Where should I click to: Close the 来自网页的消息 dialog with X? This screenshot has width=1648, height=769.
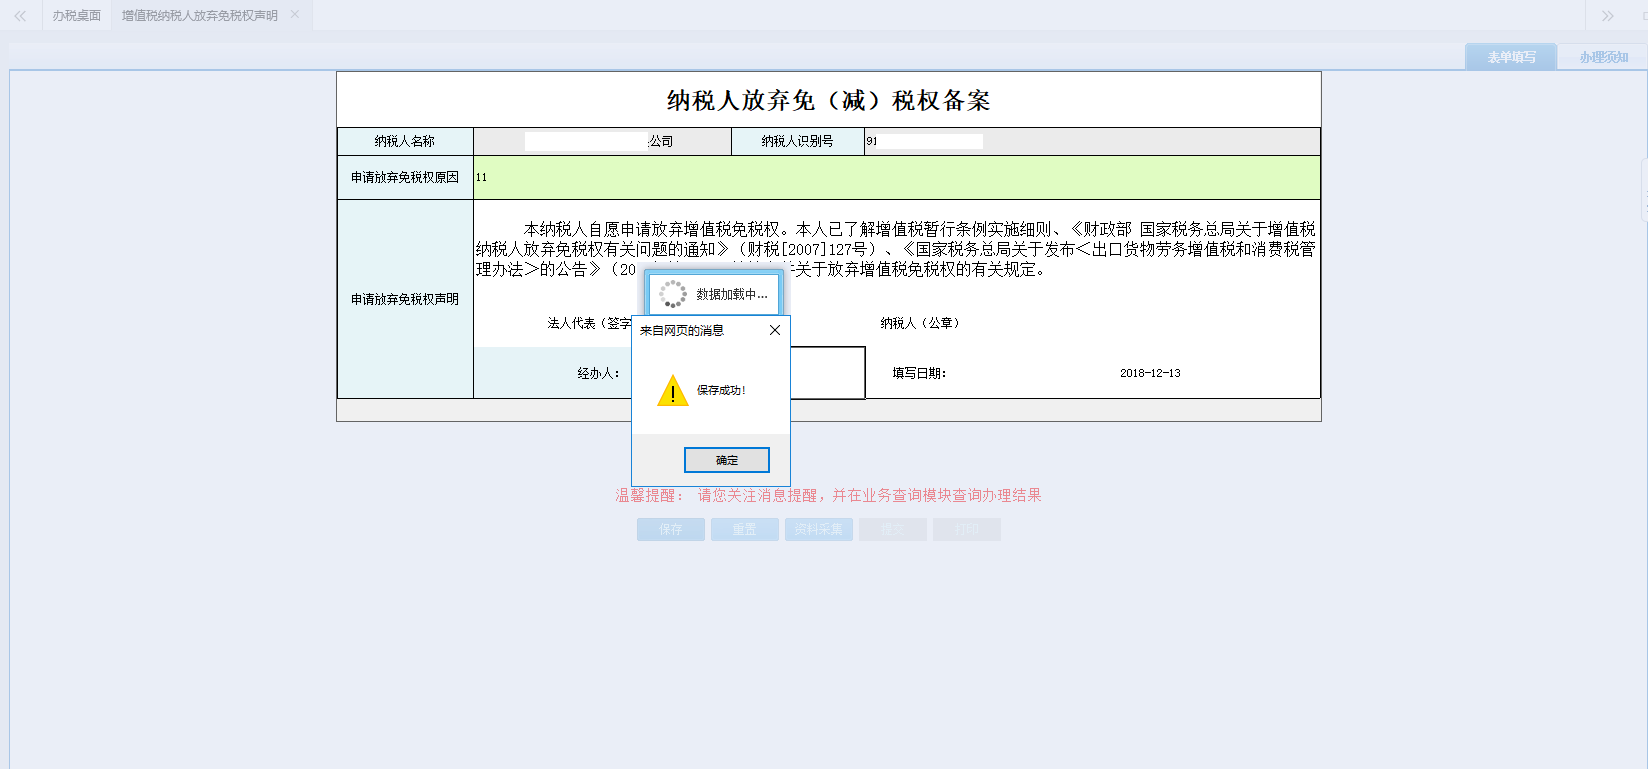point(775,330)
